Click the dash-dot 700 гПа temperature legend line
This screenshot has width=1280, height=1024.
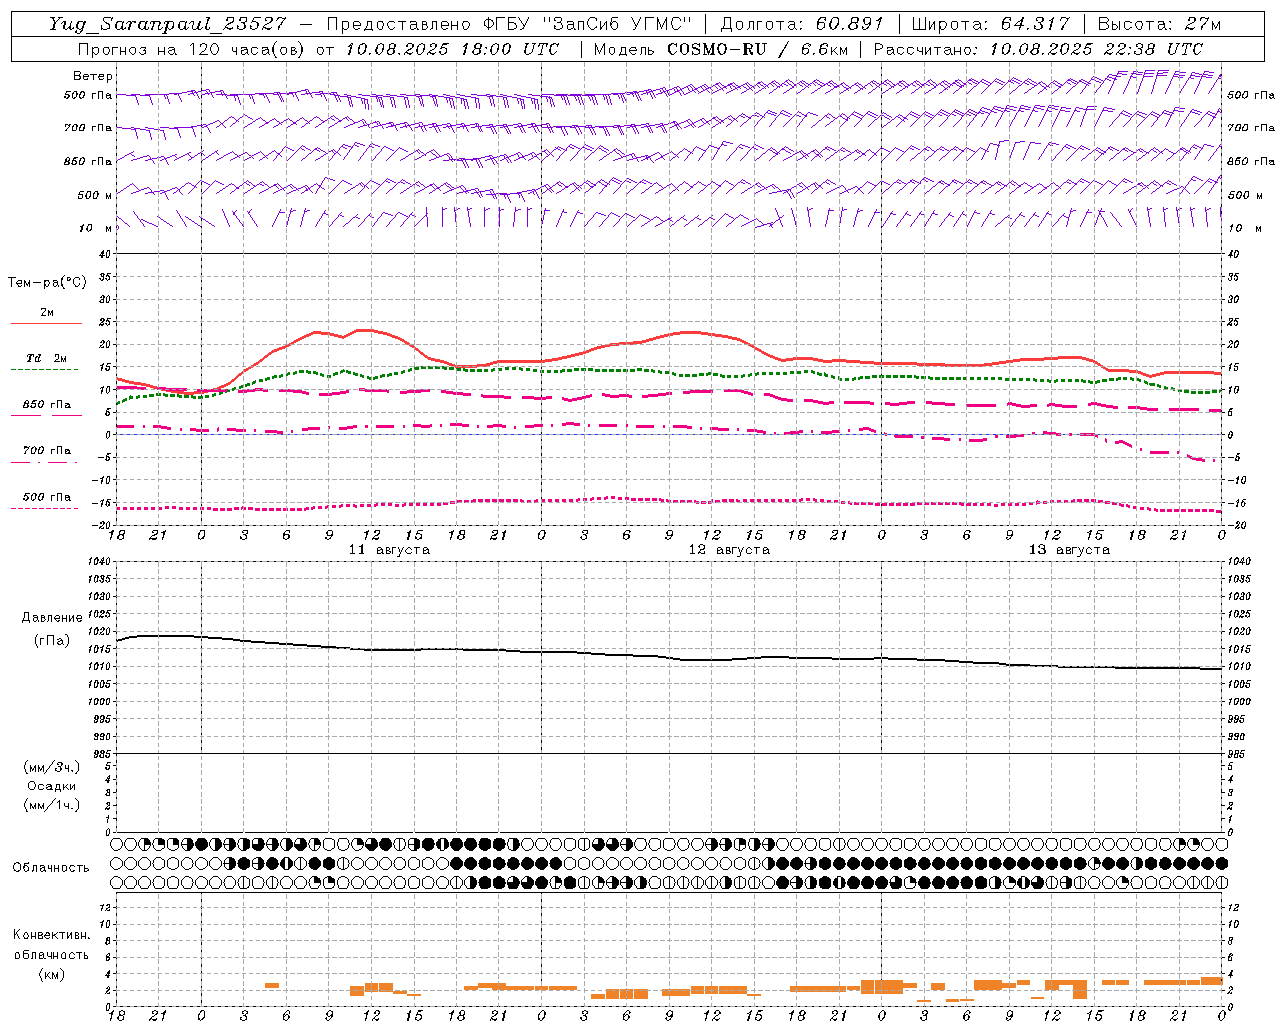point(44,461)
